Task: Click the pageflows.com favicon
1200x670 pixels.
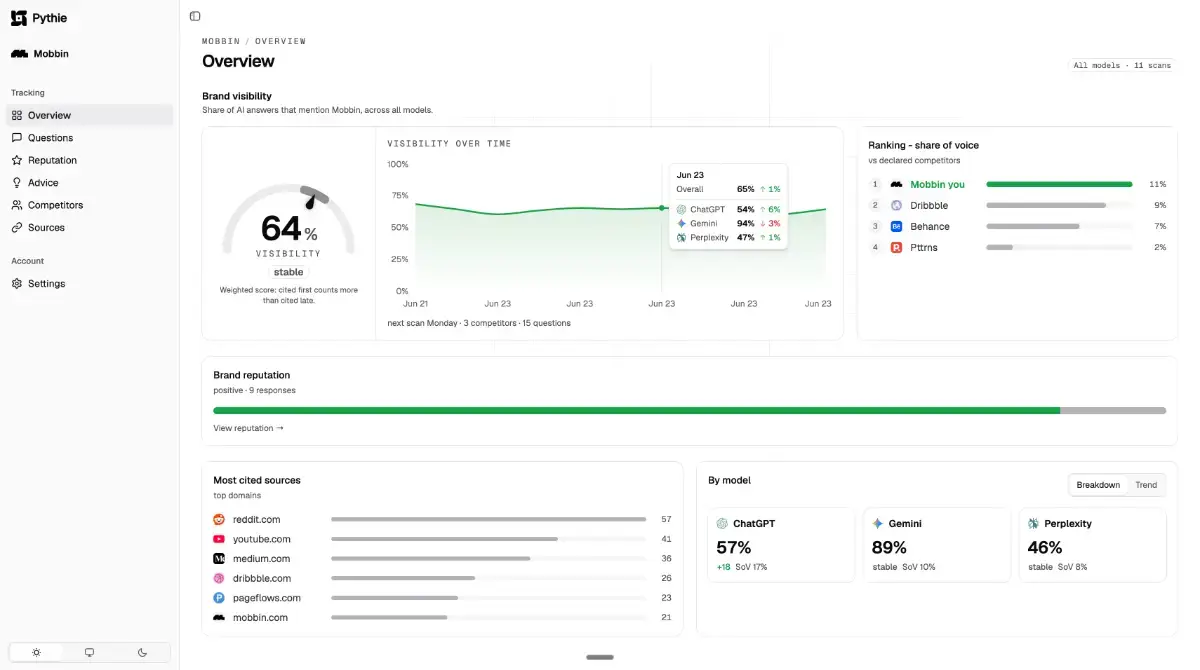Action: [x=219, y=598]
